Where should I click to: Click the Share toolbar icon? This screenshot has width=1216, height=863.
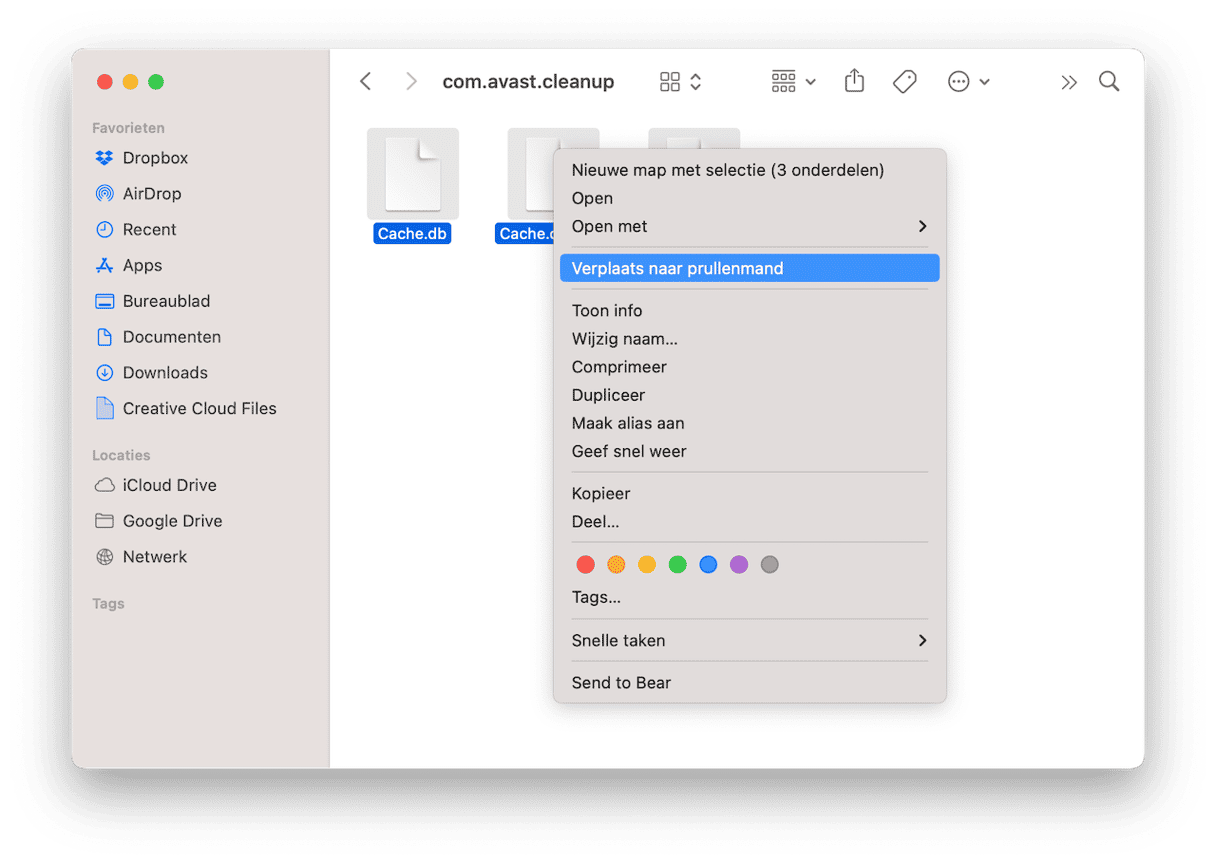(854, 82)
